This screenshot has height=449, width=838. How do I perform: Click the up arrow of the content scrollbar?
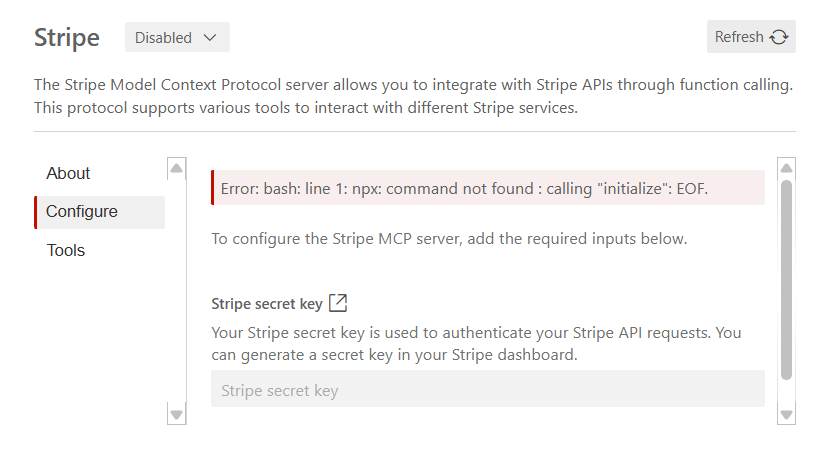coord(786,168)
